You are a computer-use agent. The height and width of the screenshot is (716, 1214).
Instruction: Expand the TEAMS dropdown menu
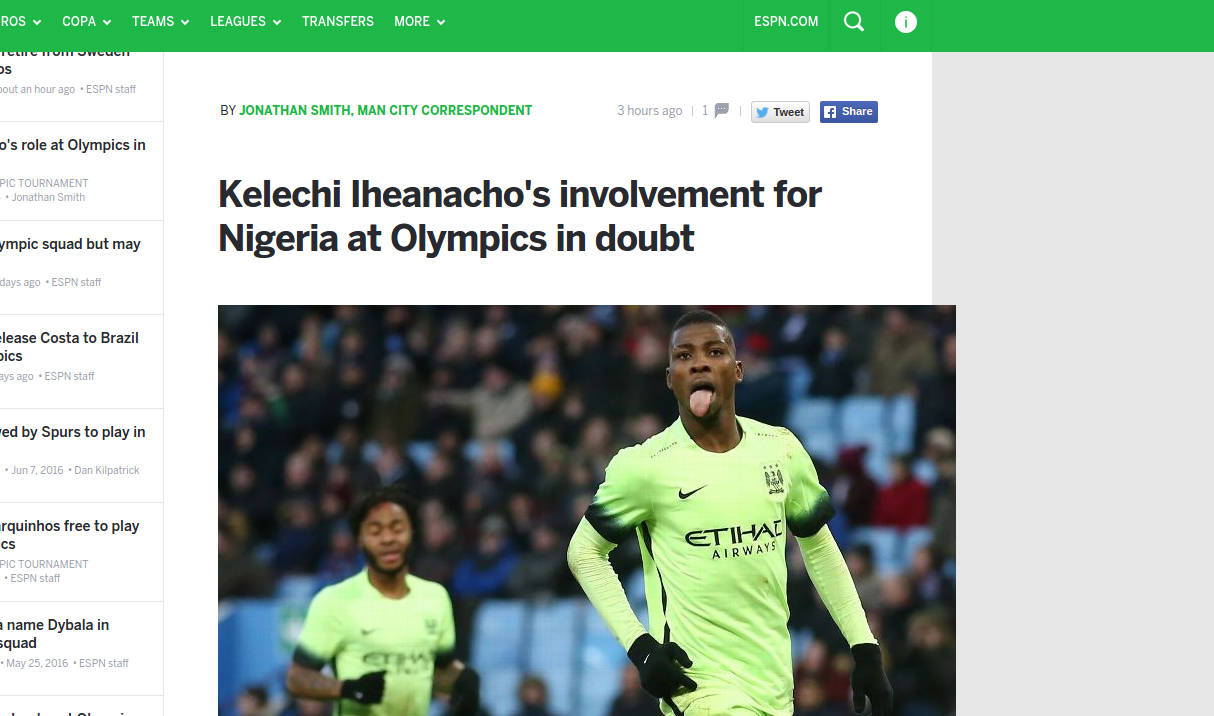[160, 21]
